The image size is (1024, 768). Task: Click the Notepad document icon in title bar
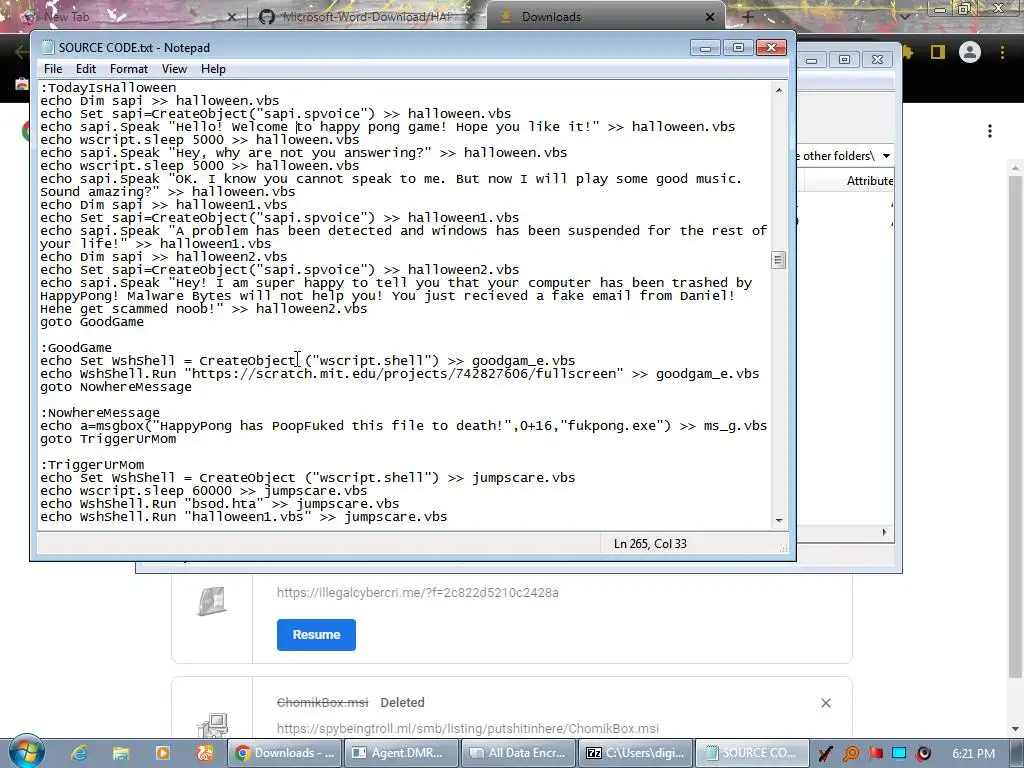(x=48, y=48)
